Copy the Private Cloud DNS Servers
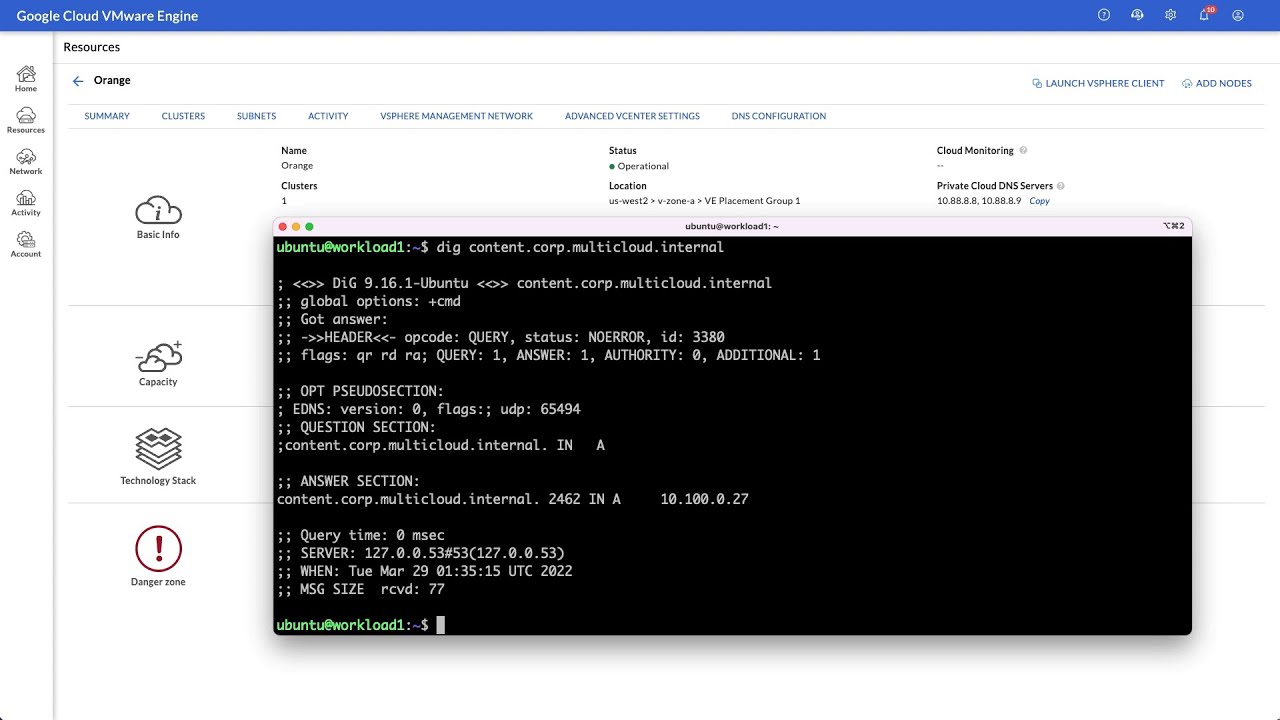The height and width of the screenshot is (720, 1280). click(x=1038, y=201)
